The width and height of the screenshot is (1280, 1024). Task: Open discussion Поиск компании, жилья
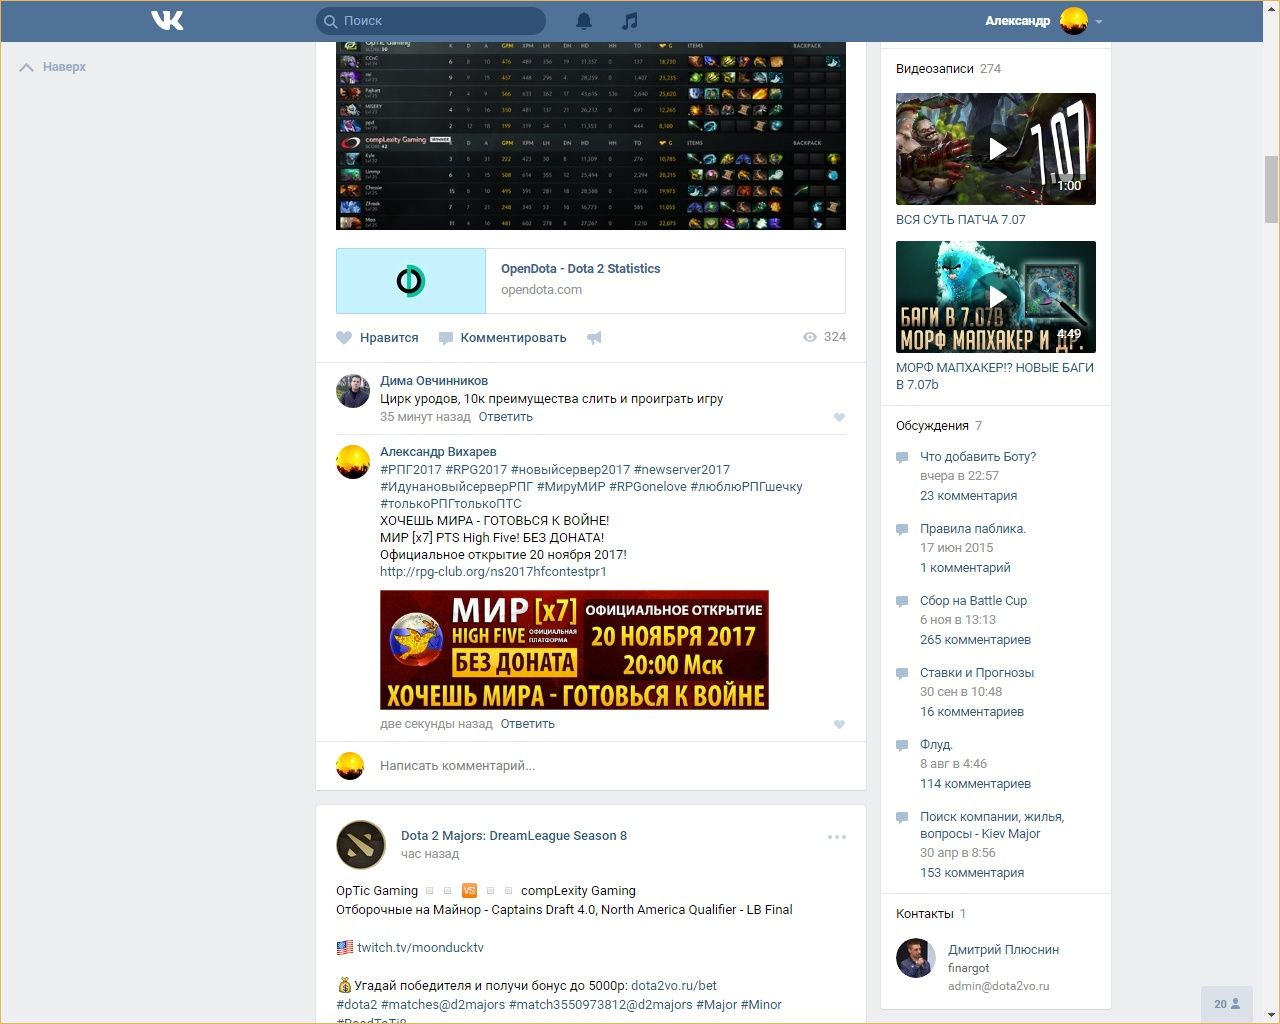992,825
